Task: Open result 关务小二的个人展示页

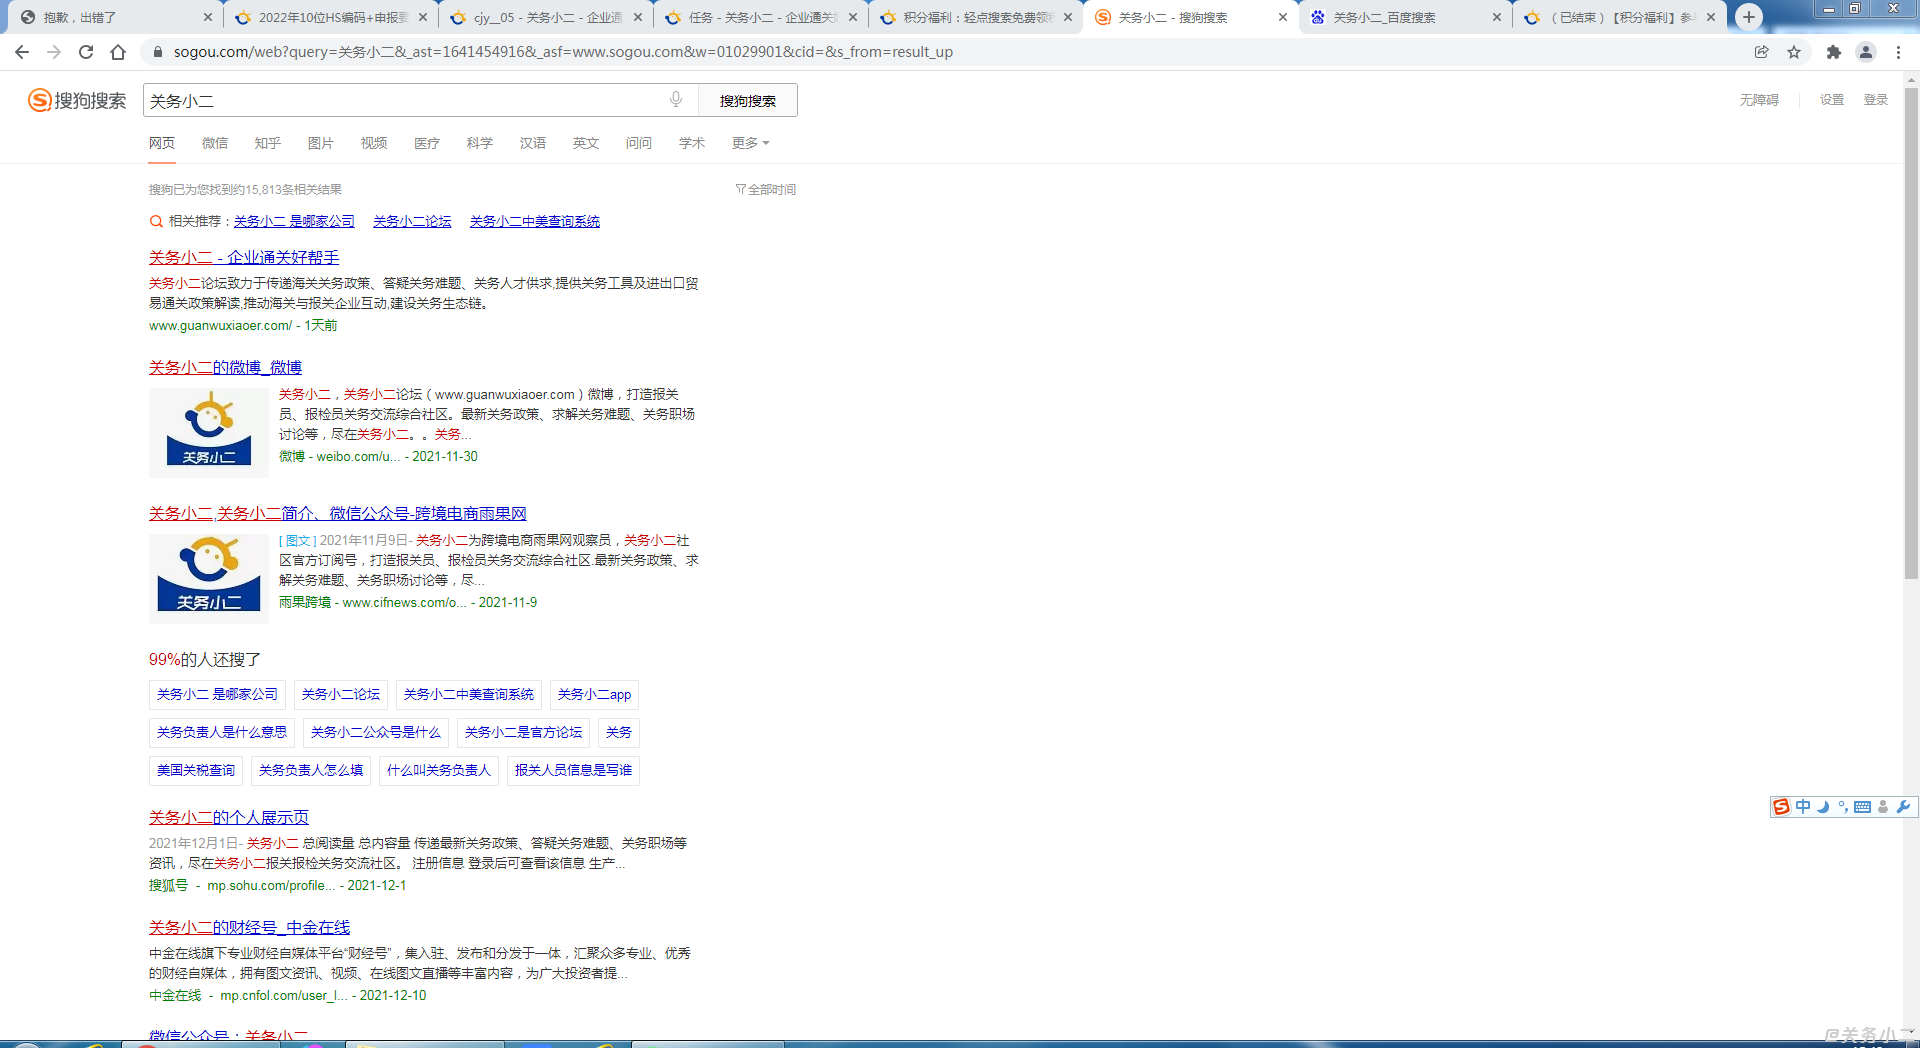Action: point(229,817)
